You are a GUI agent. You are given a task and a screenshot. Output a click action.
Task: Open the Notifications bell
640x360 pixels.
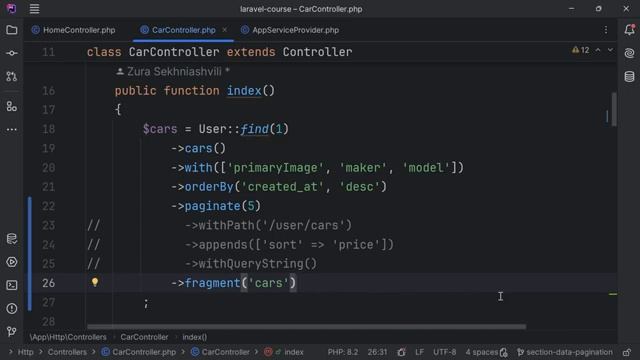629,29
